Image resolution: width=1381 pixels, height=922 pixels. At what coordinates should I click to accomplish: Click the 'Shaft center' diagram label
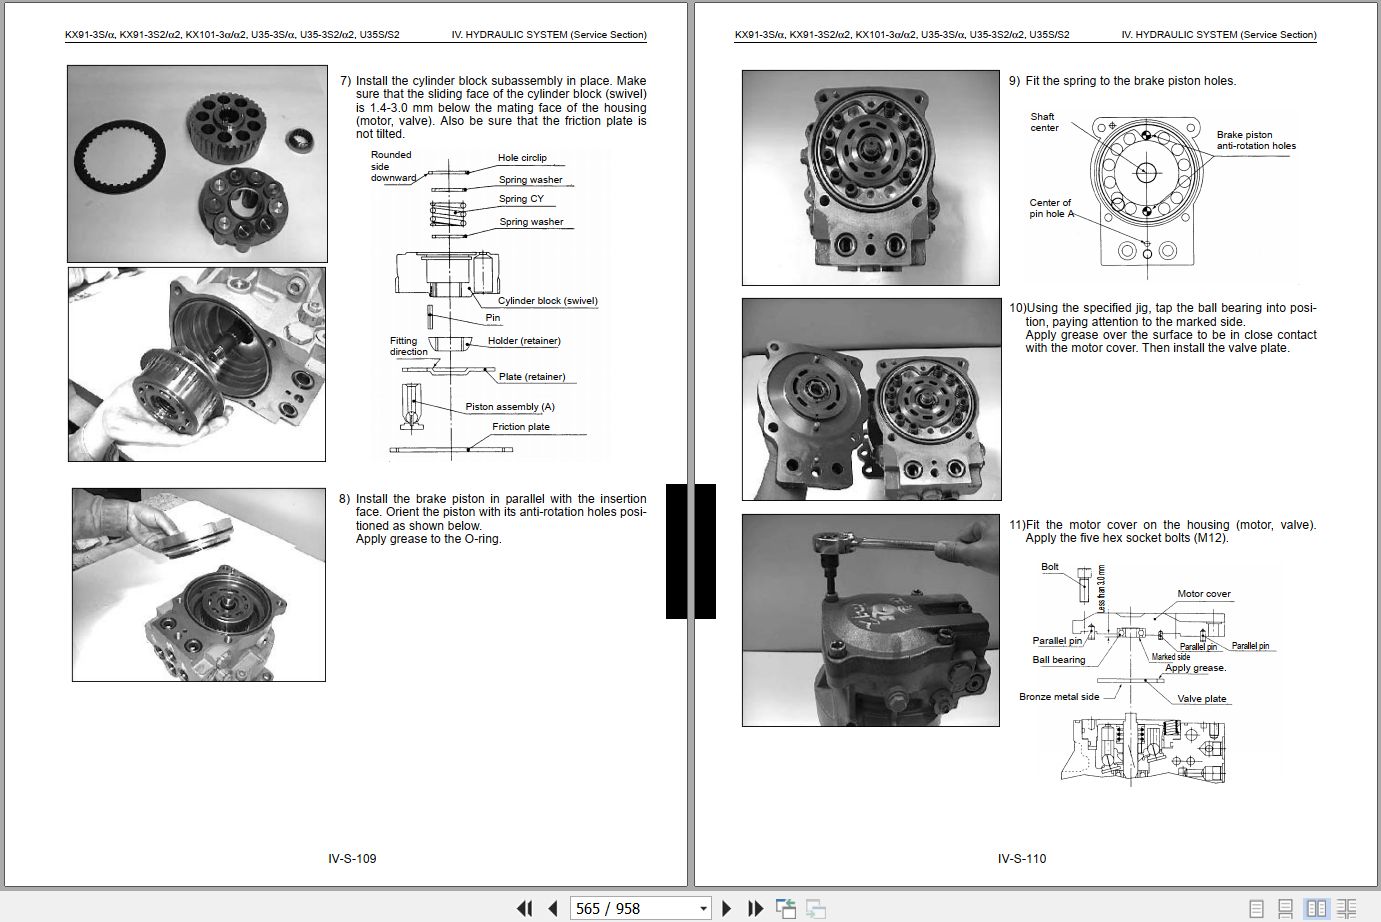click(1044, 122)
